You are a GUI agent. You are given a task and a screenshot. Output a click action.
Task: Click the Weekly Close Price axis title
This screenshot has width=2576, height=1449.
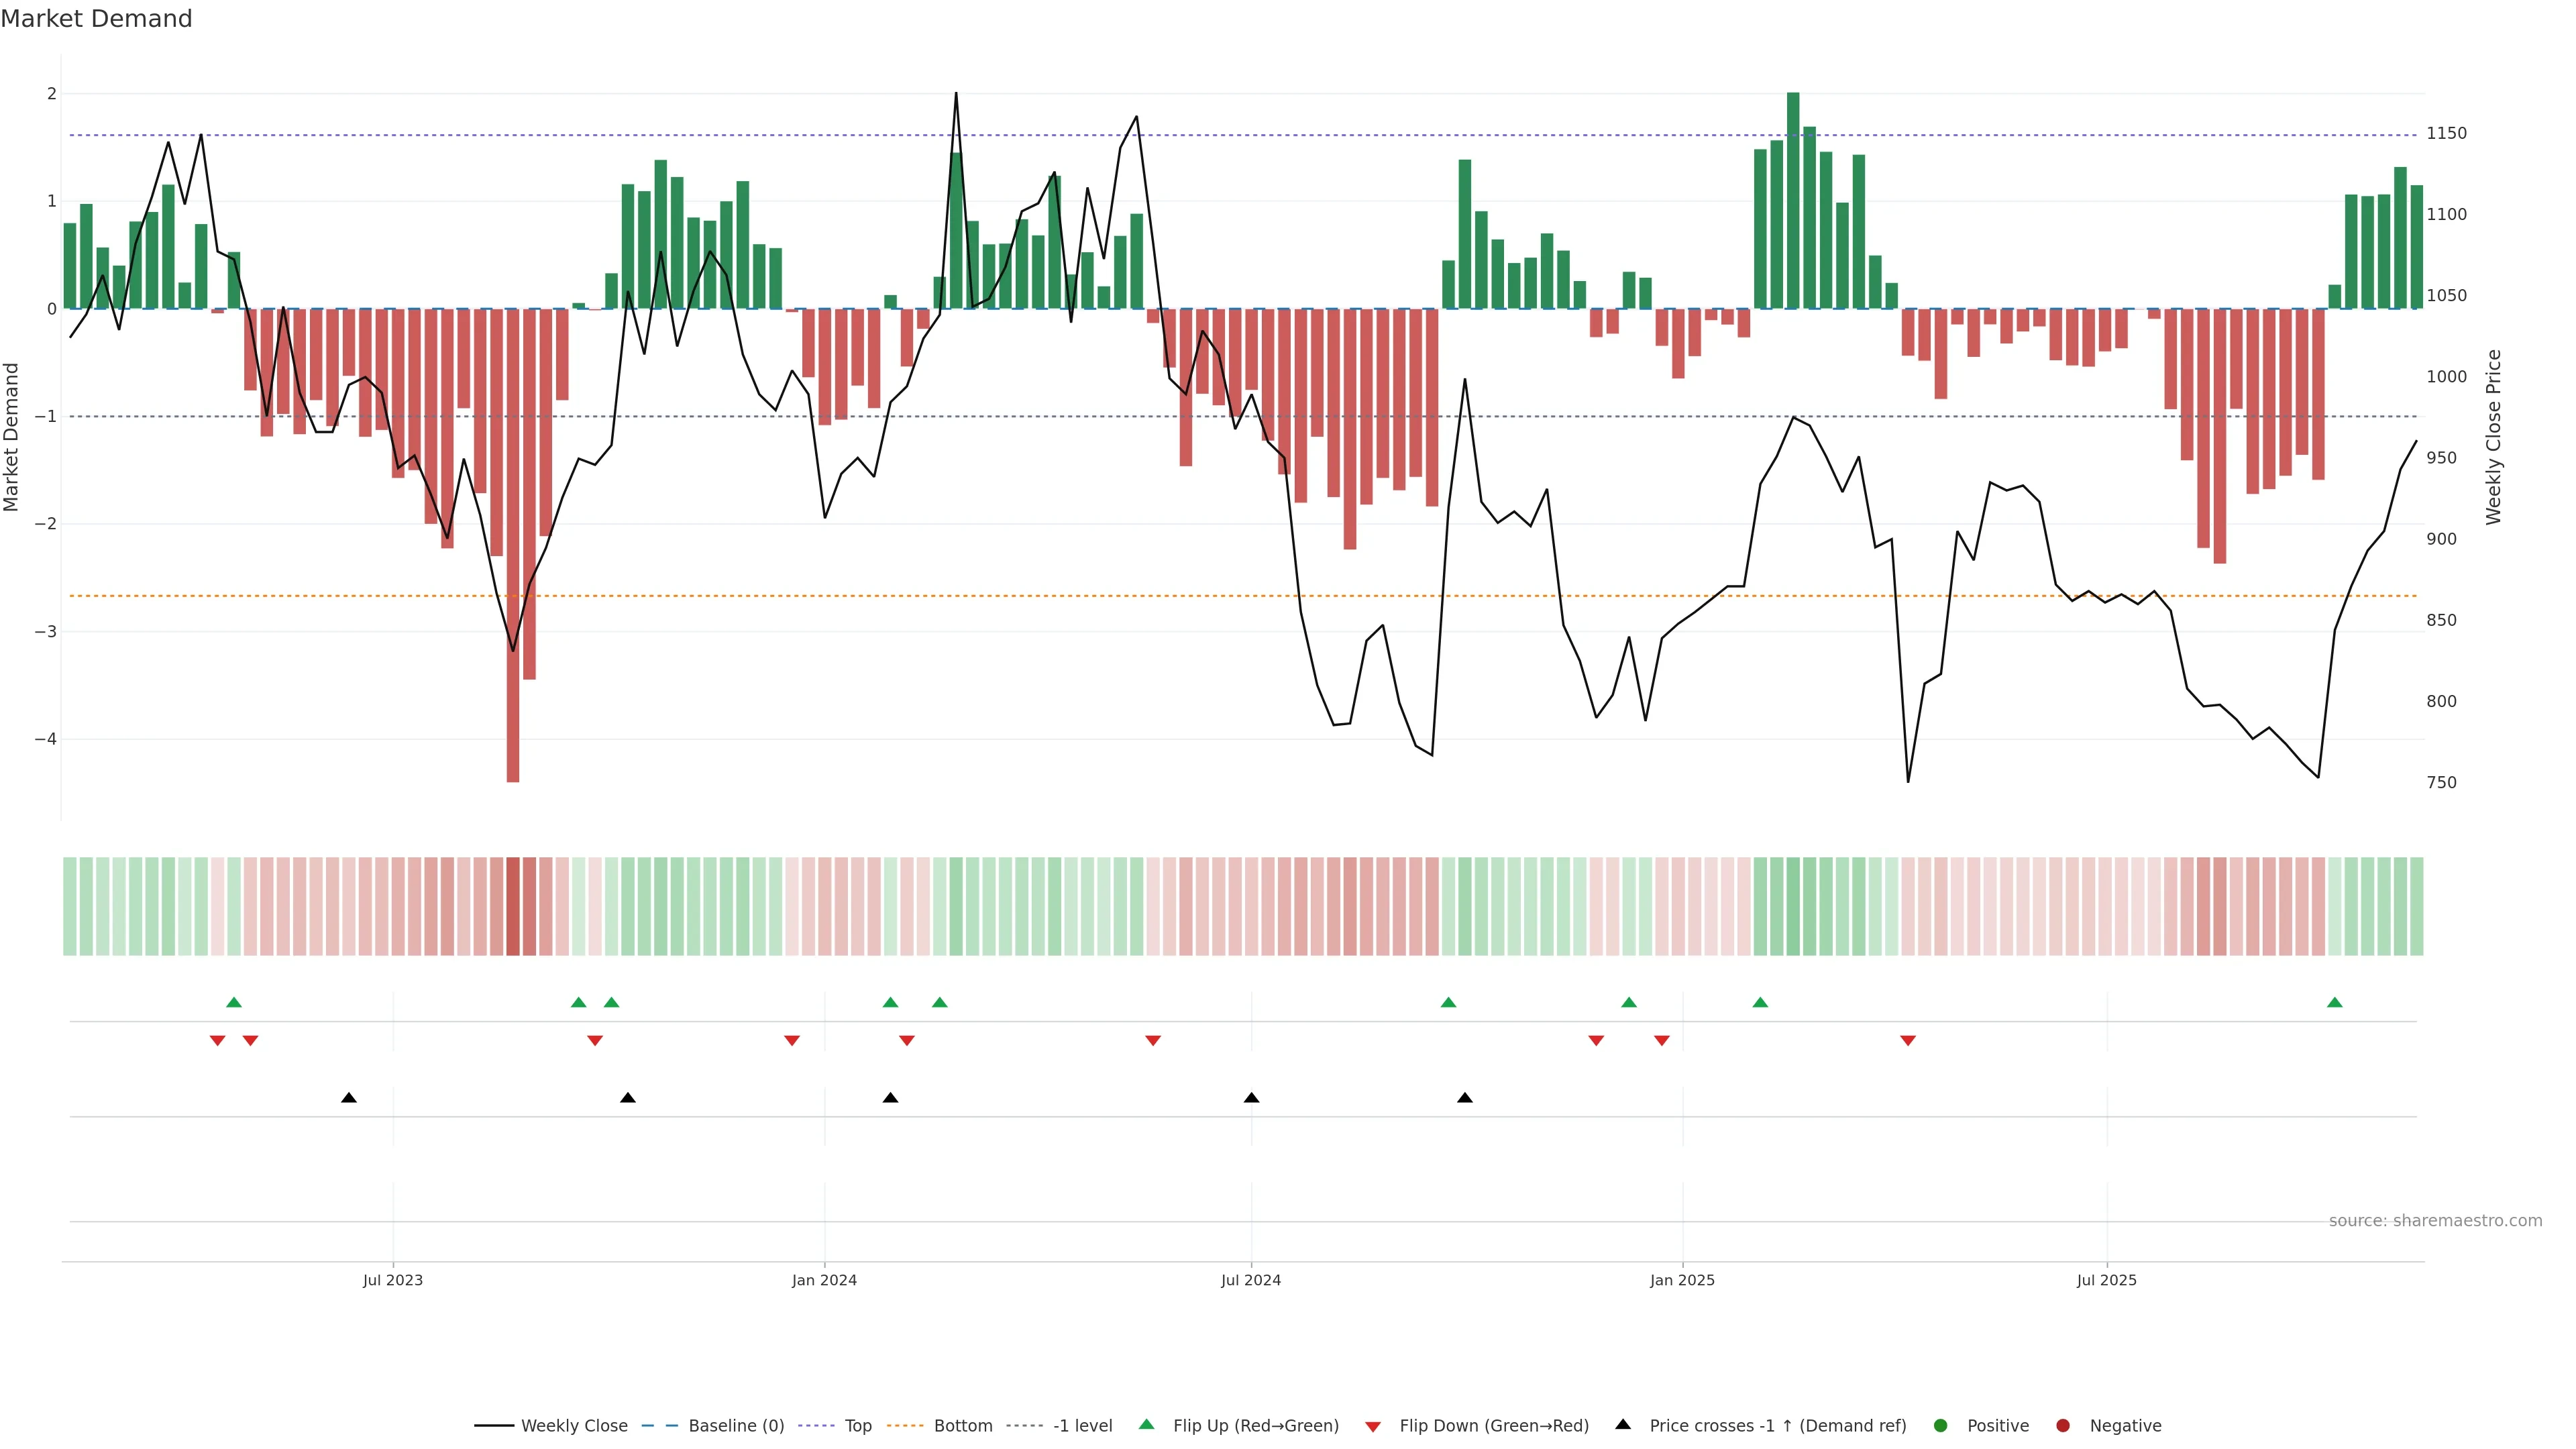(2494, 437)
